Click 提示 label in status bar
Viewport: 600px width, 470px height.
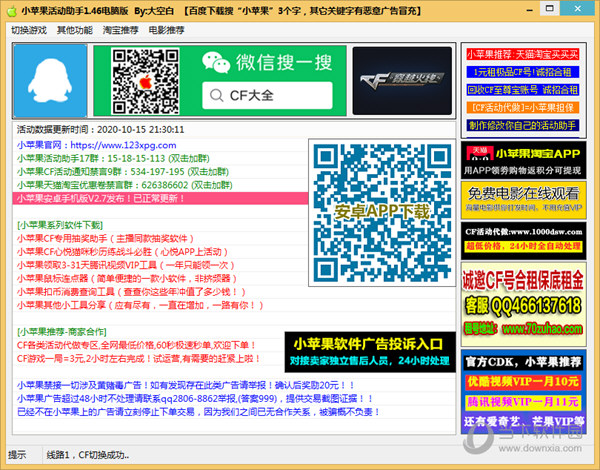tap(18, 455)
